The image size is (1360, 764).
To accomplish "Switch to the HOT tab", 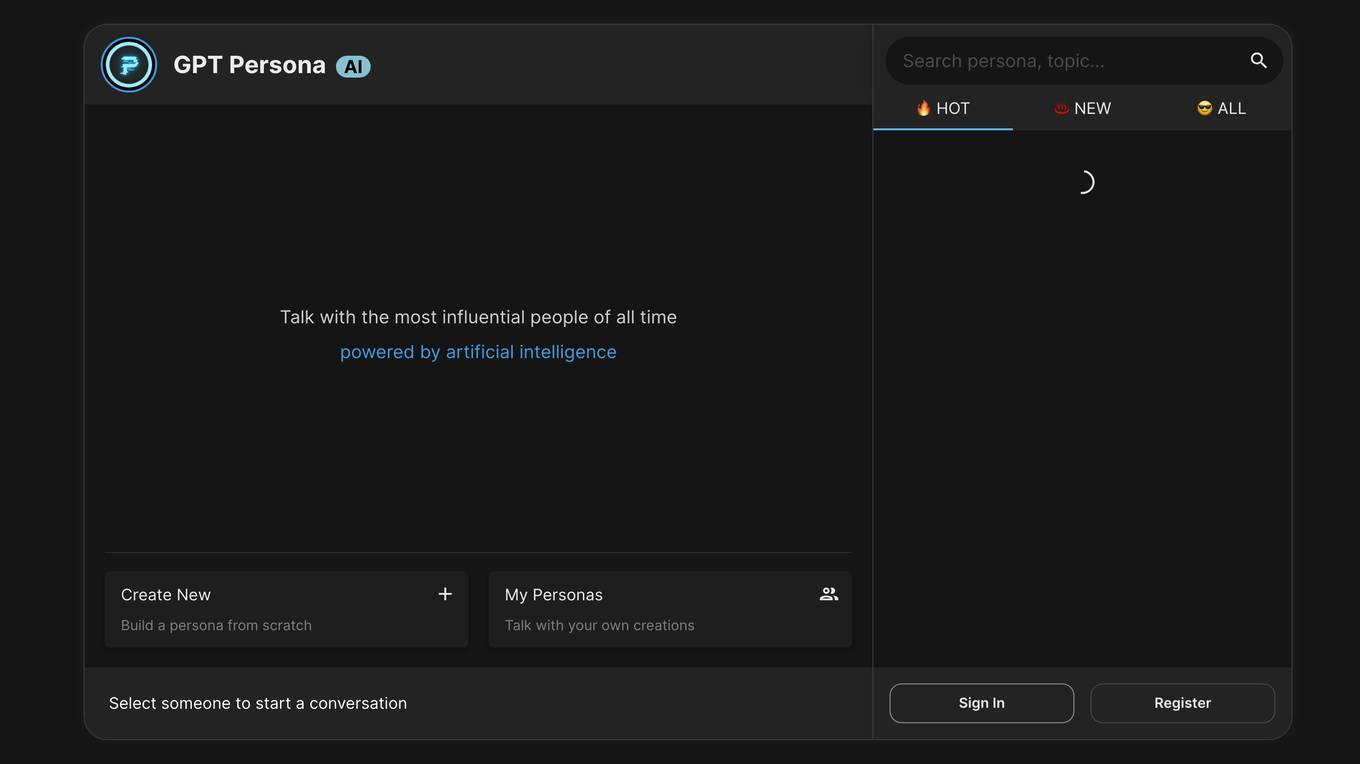I will pos(943,108).
